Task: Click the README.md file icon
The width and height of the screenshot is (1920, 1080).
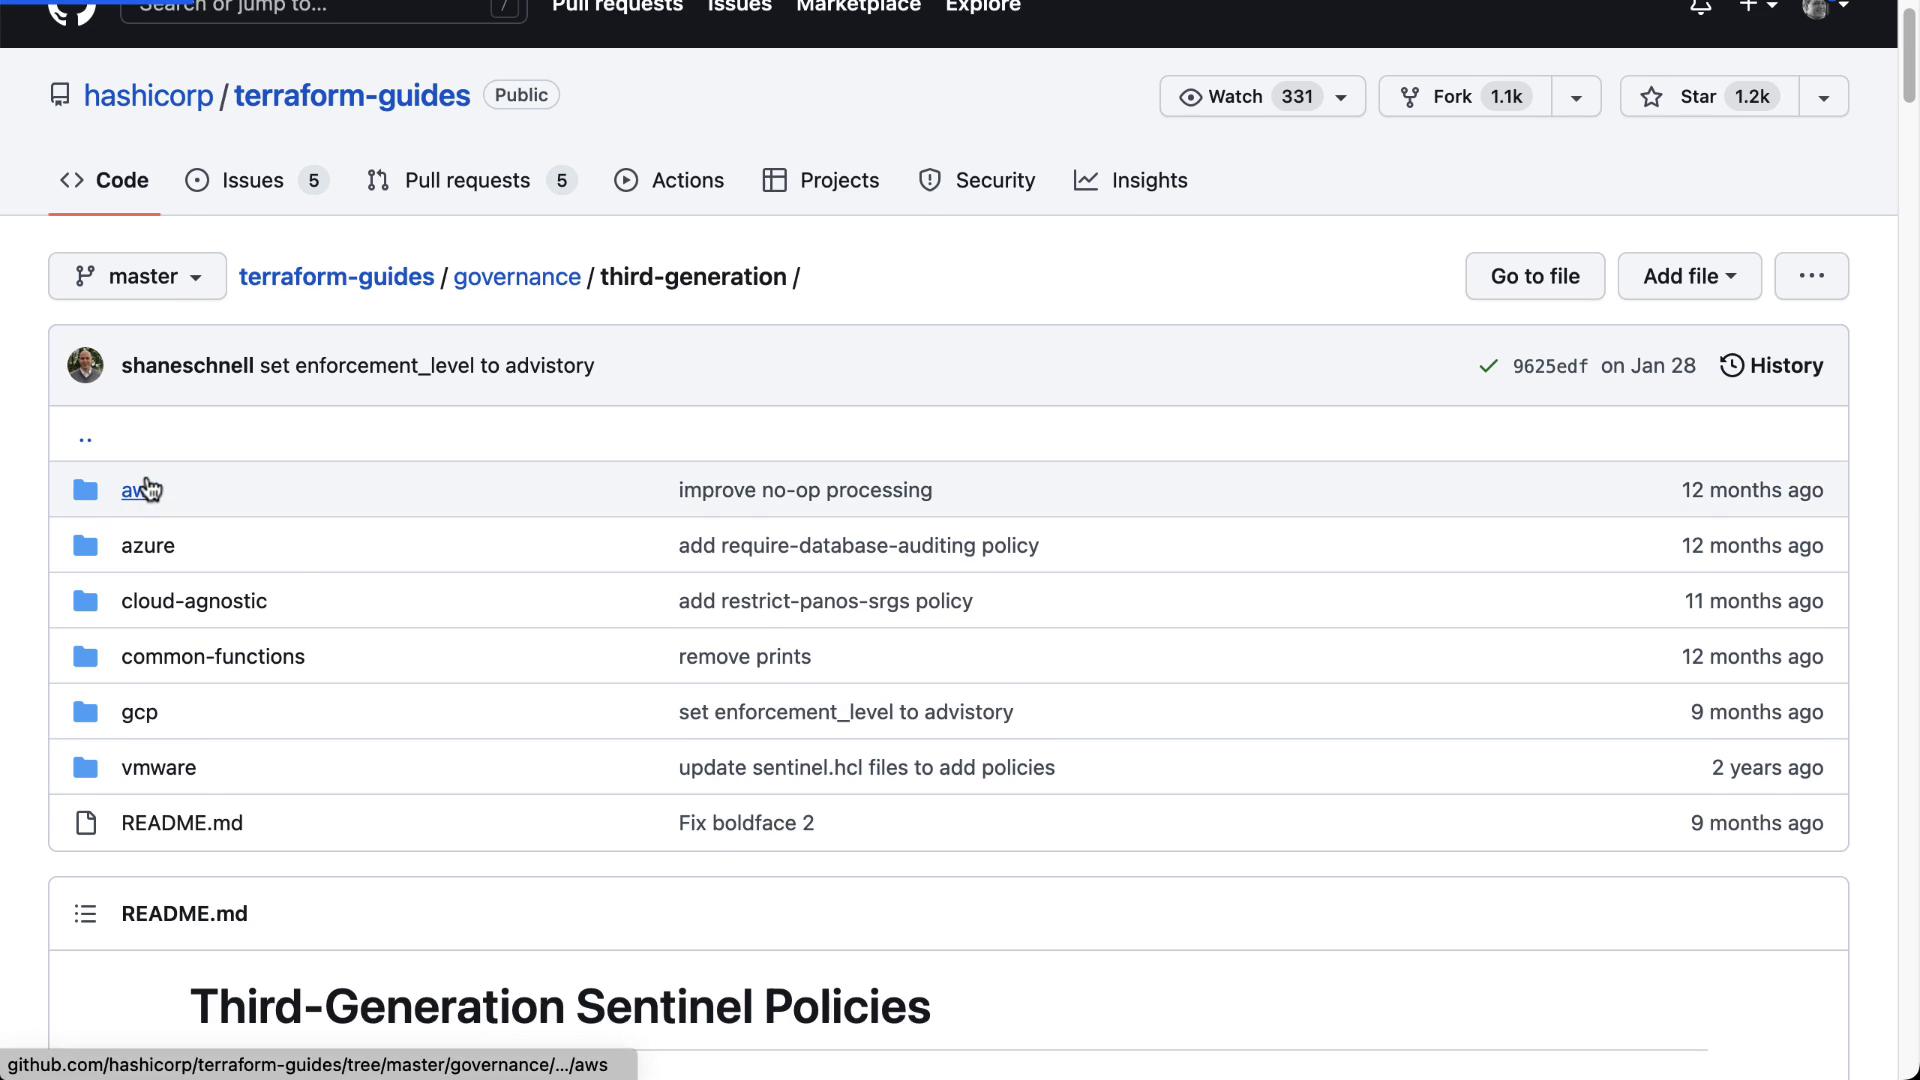Action: click(x=86, y=823)
